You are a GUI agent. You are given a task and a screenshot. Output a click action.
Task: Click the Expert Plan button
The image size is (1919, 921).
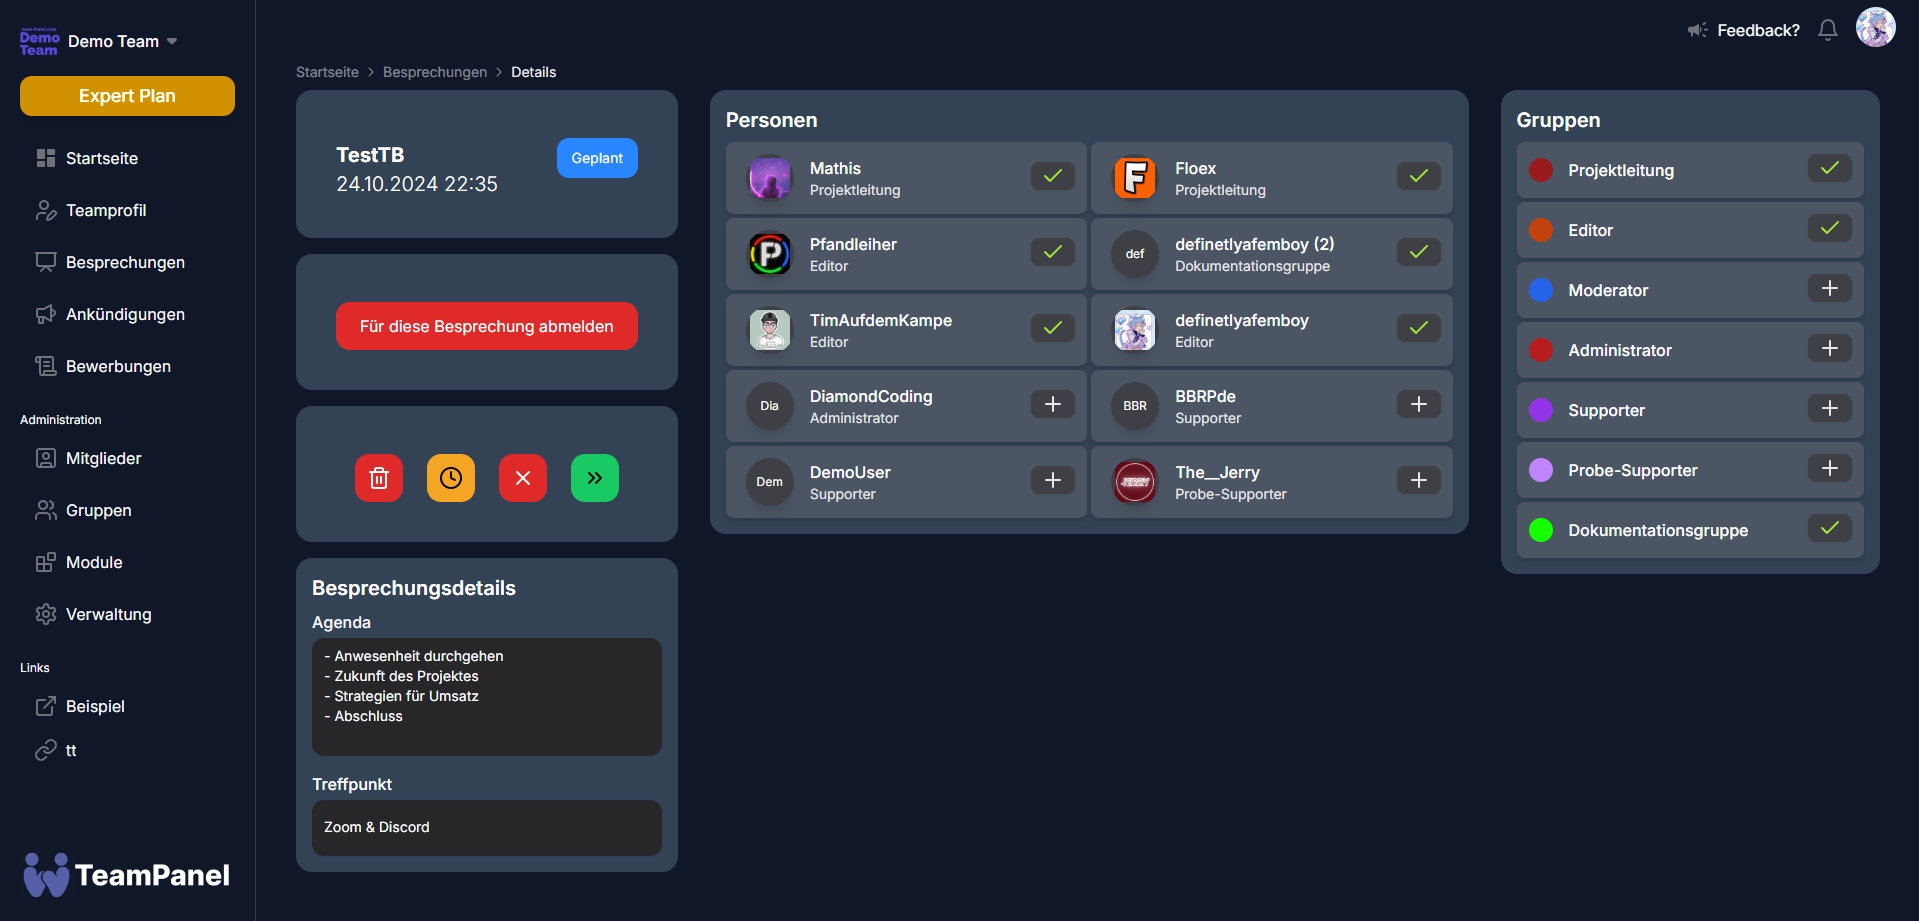pyautogui.click(x=127, y=96)
